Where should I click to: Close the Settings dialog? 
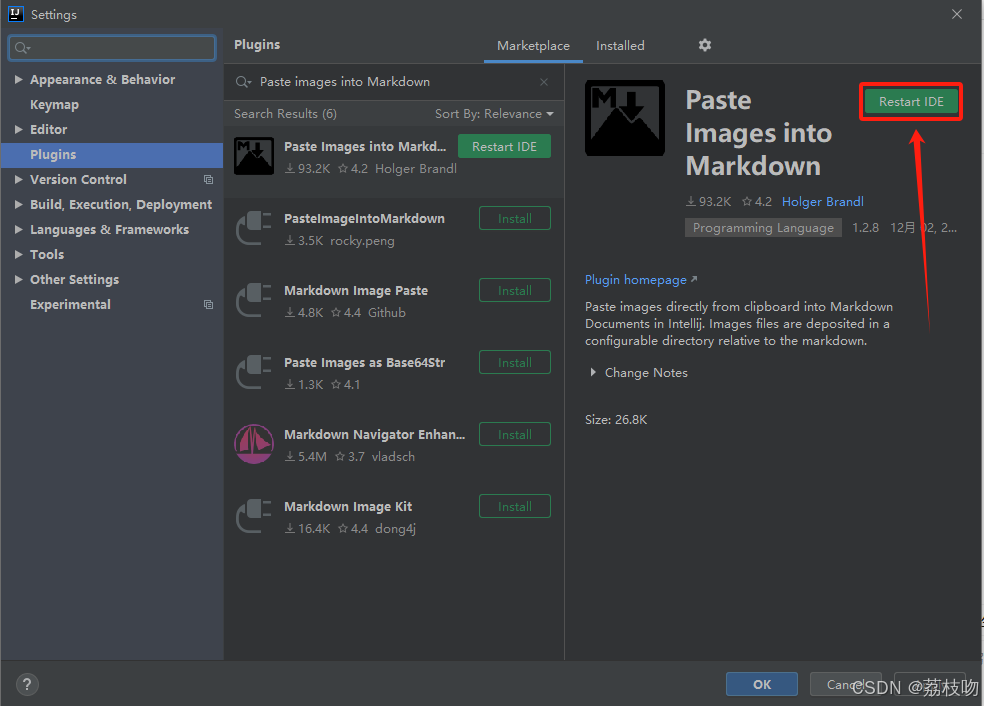[x=956, y=14]
